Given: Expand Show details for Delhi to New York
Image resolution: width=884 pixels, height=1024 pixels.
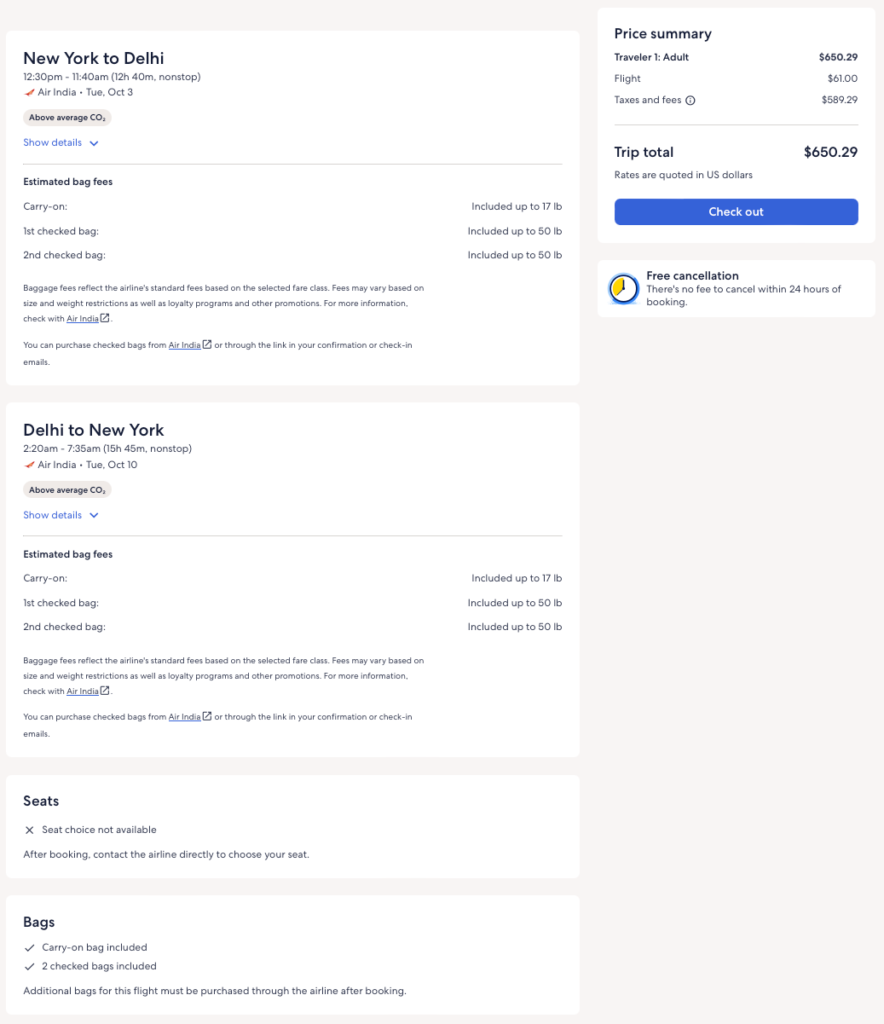Looking at the screenshot, I should 61,516.
